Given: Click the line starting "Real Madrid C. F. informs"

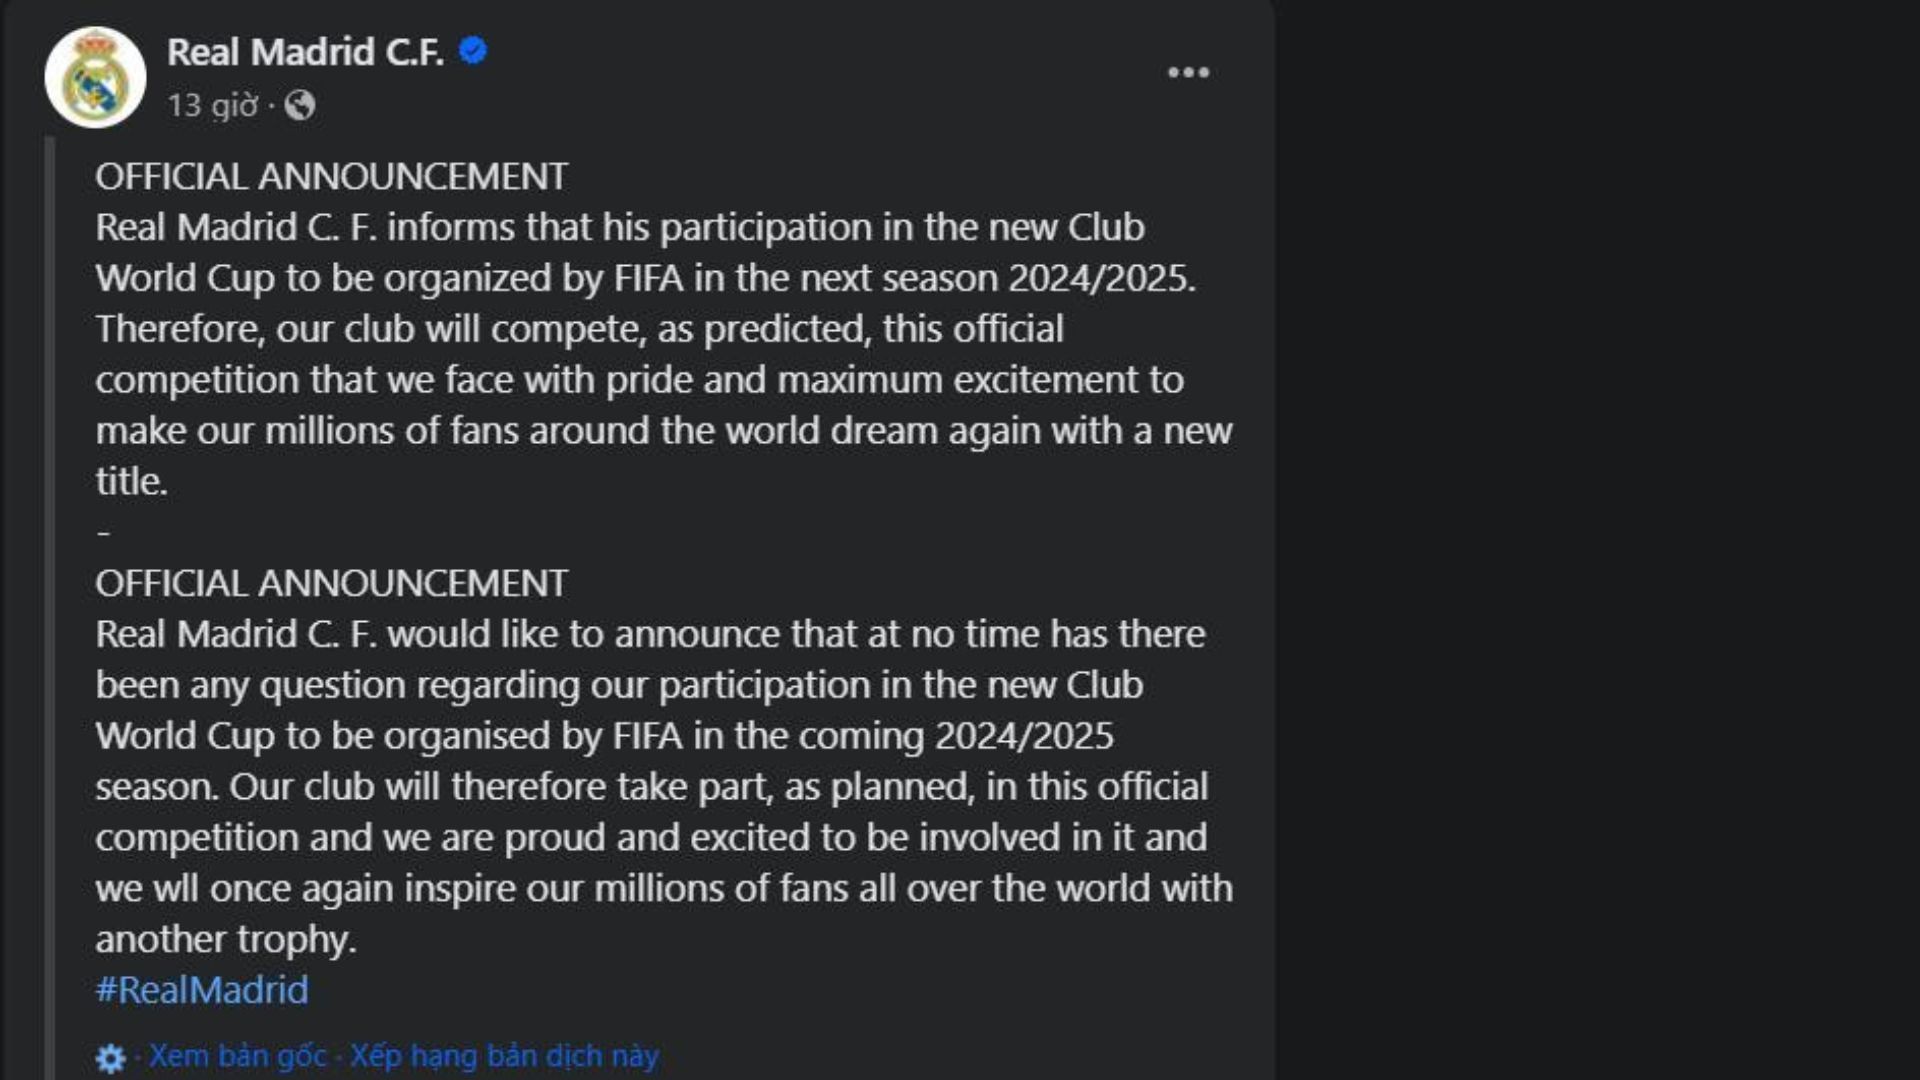Looking at the screenshot, I should click(620, 228).
